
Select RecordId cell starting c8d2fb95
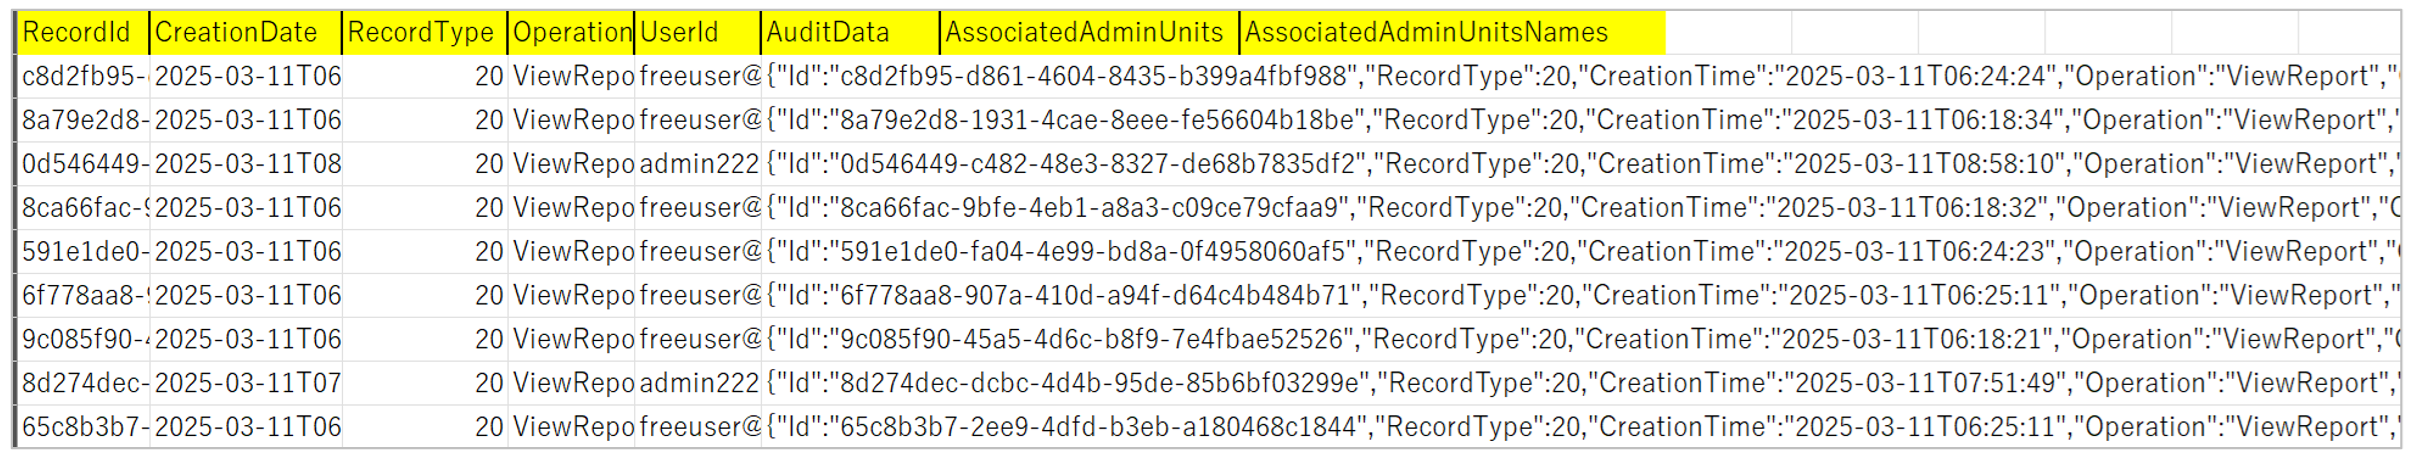pos(84,76)
